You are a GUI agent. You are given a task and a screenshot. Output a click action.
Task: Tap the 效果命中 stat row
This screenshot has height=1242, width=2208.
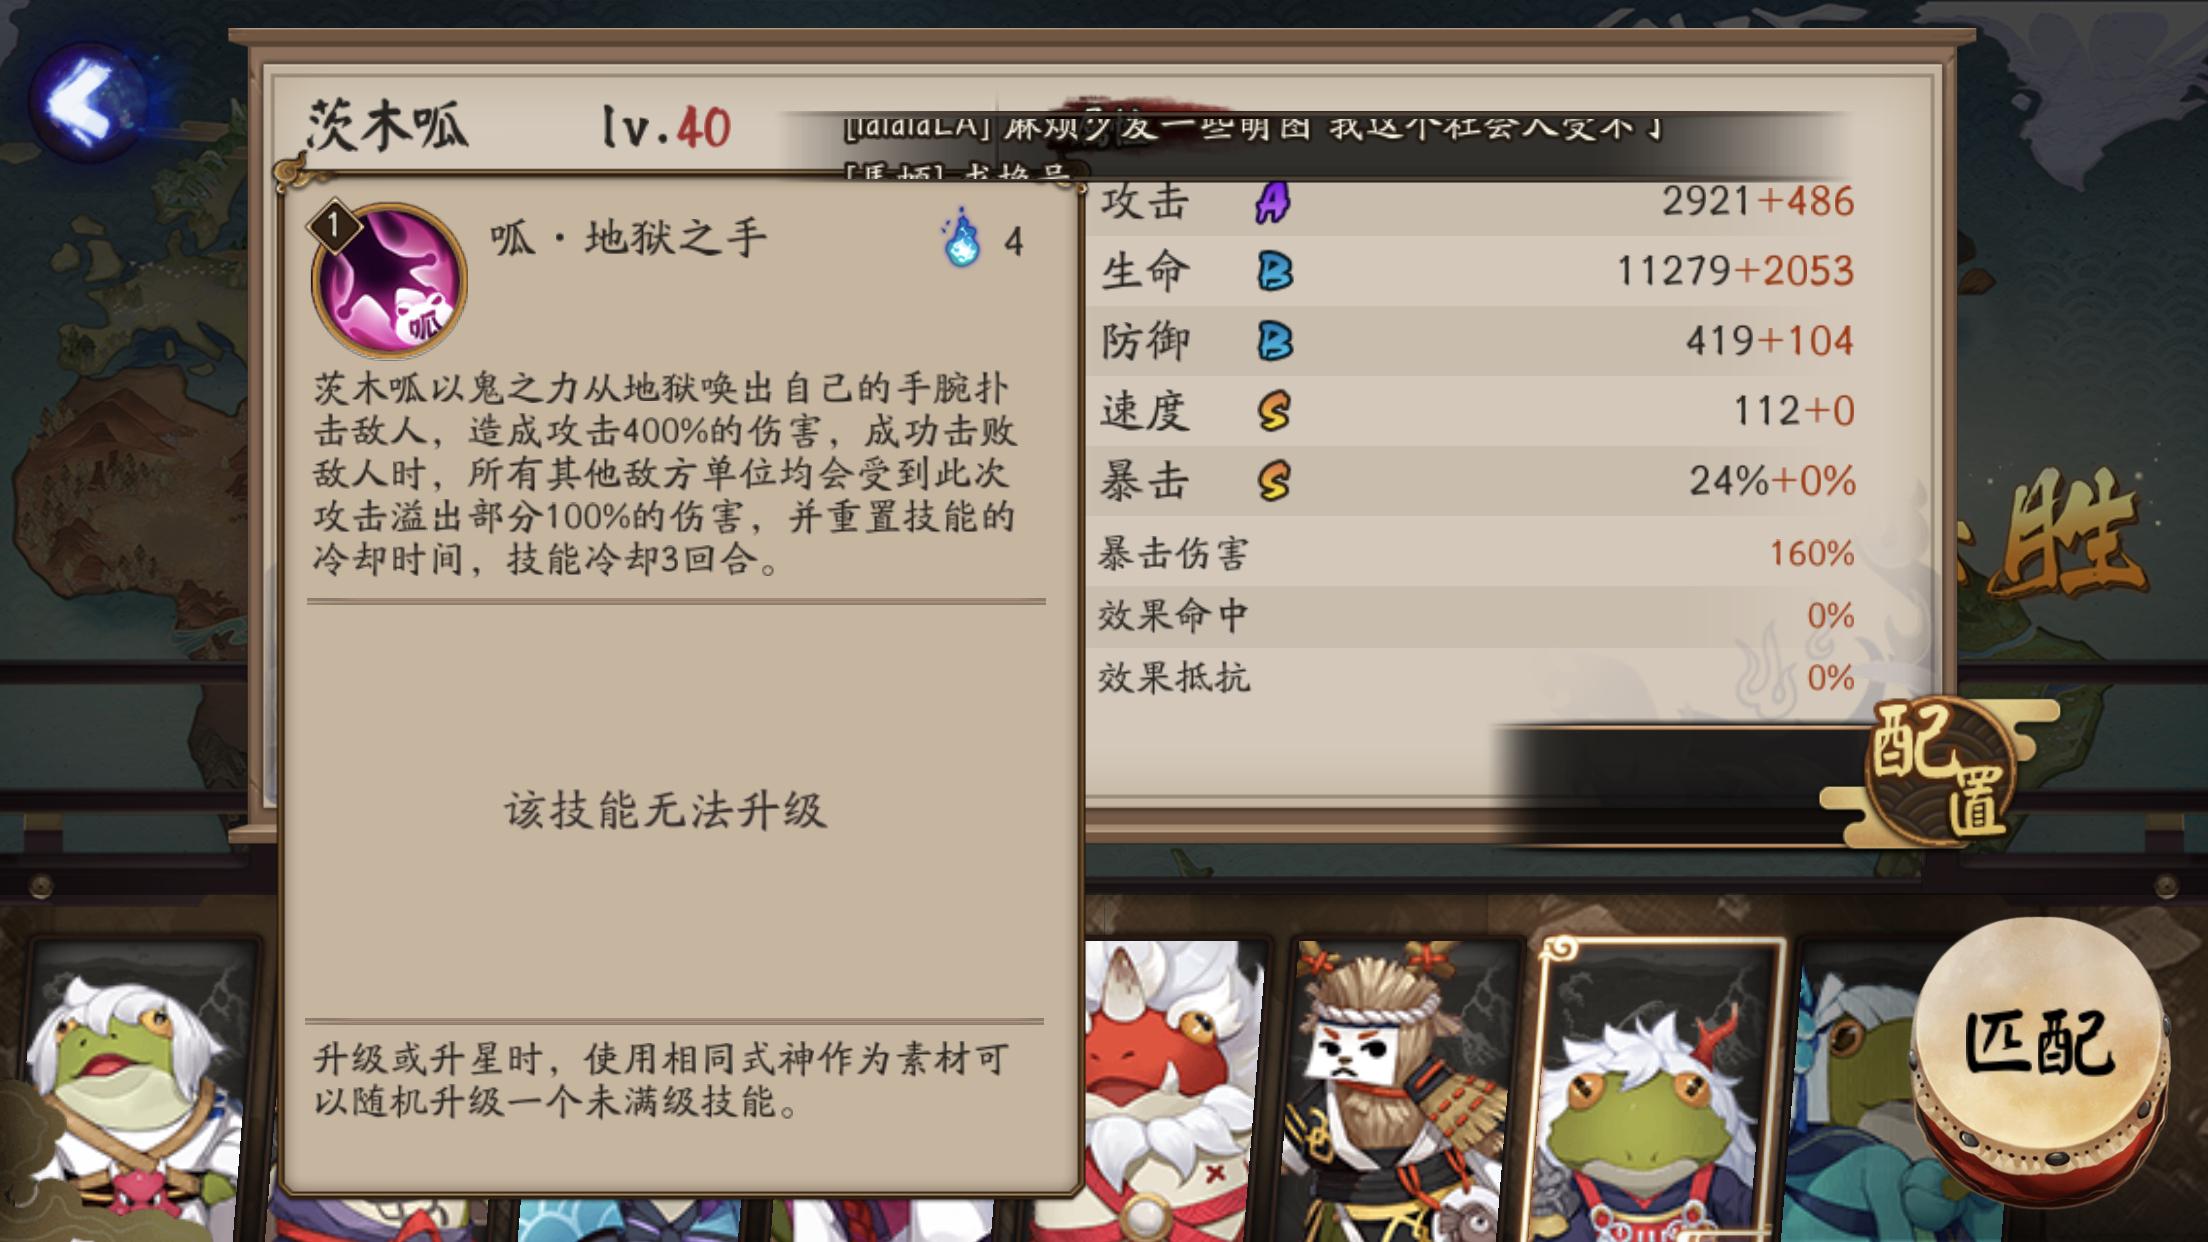pos(1476,616)
